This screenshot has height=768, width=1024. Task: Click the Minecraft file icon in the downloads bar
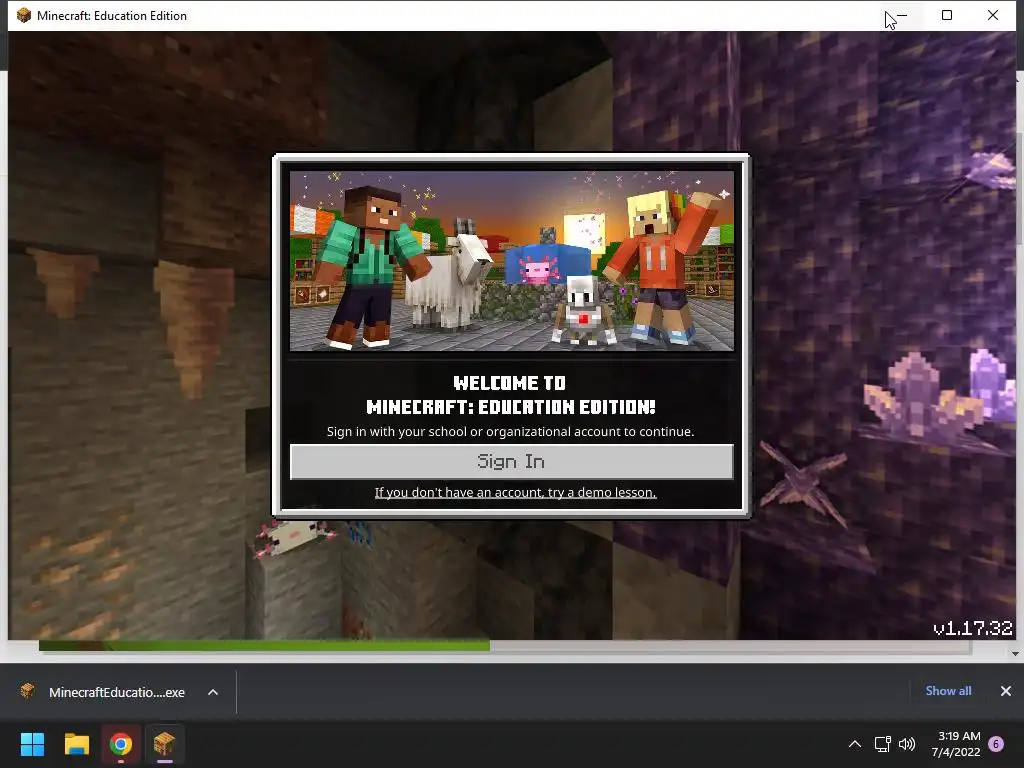coord(27,691)
